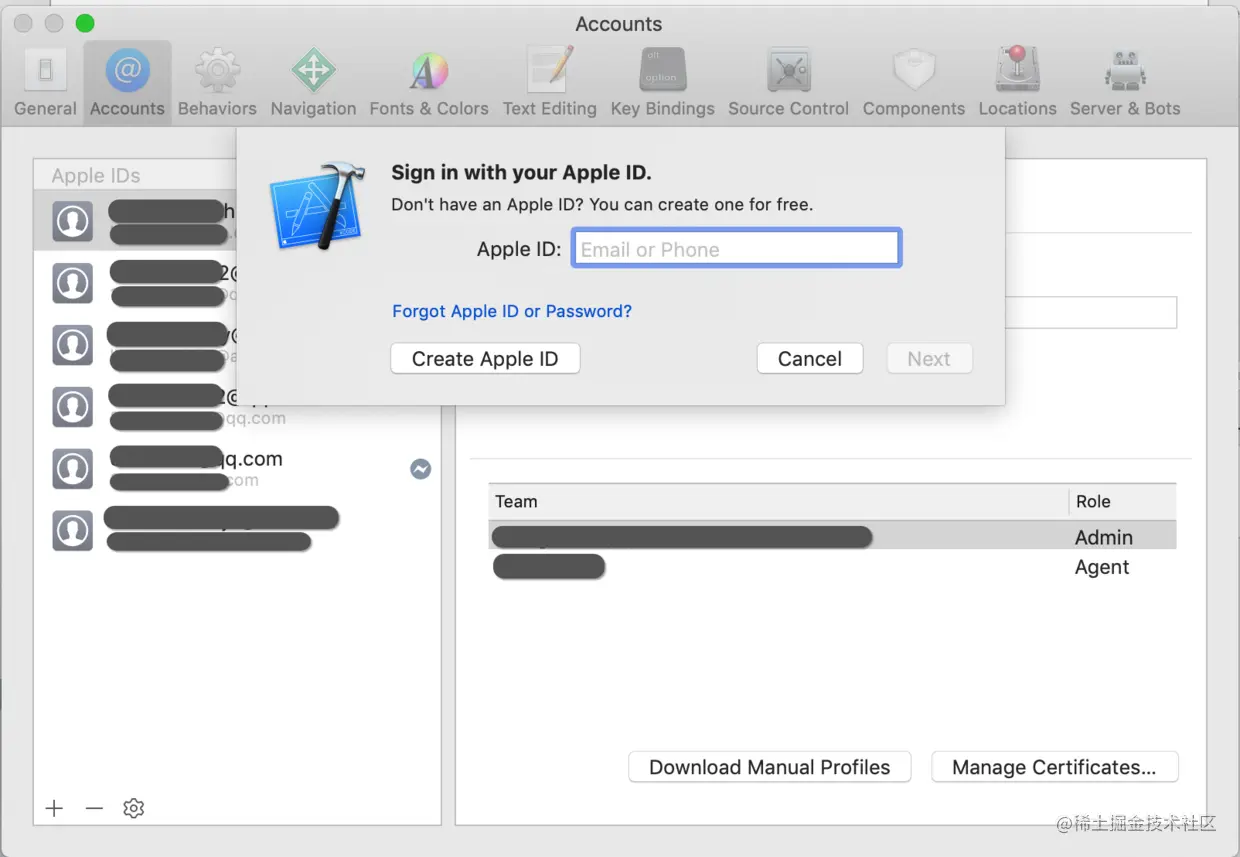The height and width of the screenshot is (857, 1240).
Task: Open Fonts & Colors preferences
Action: [429, 83]
